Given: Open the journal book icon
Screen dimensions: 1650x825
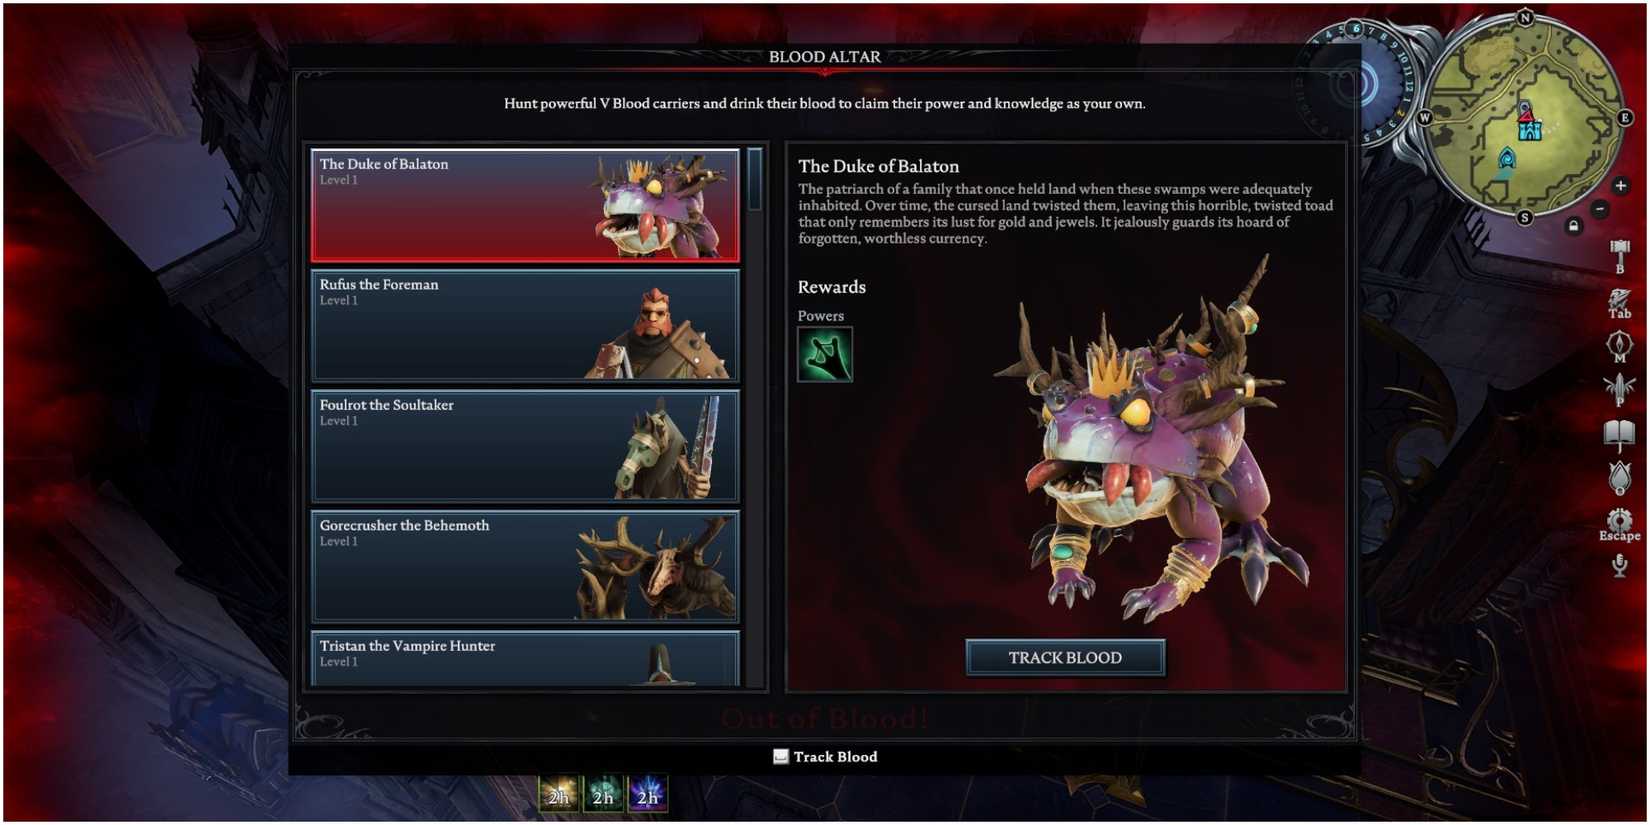Looking at the screenshot, I should tap(1619, 434).
